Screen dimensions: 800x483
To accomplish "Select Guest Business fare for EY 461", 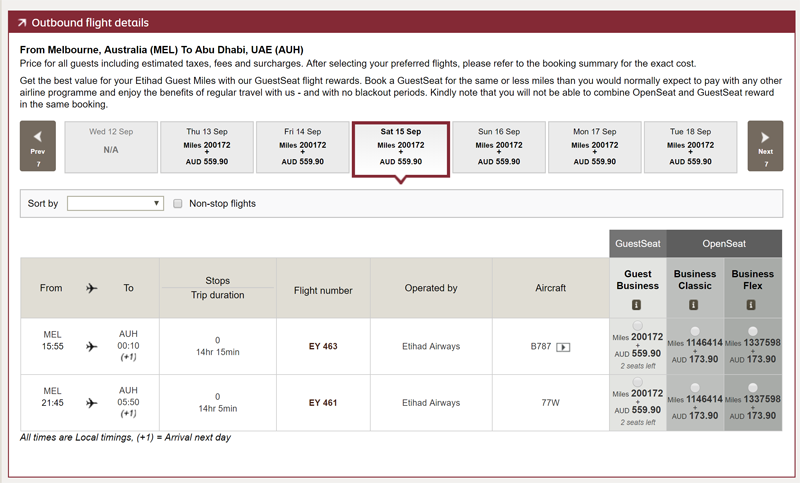I will tap(637, 382).
